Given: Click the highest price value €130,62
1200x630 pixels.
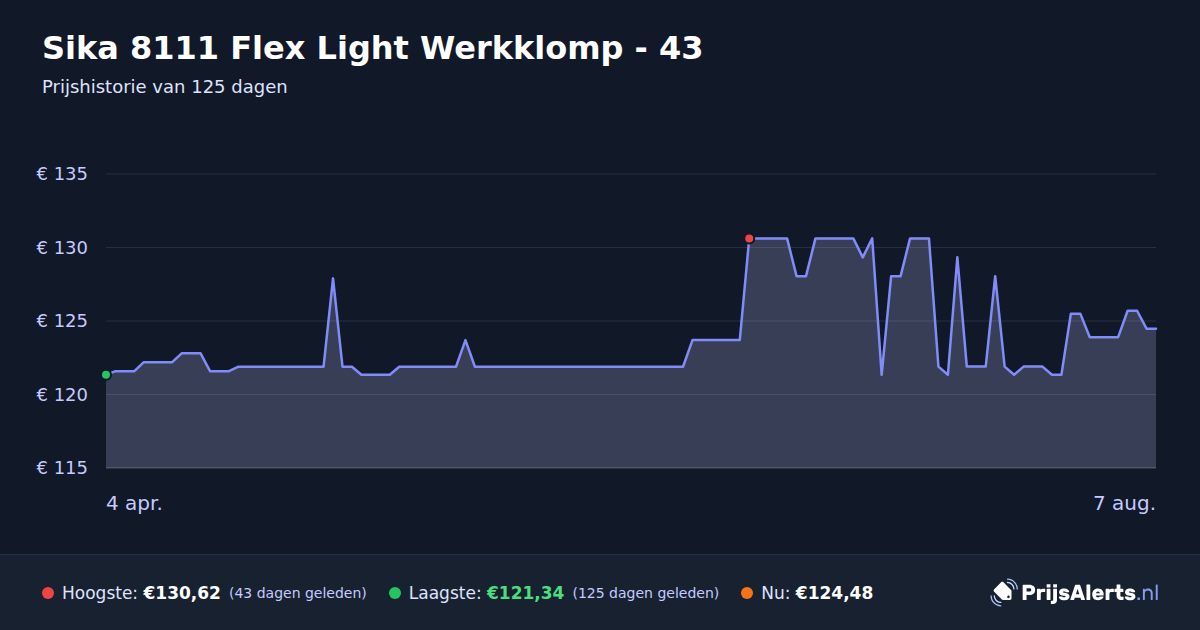Looking at the screenshot, I should [x=181, y=593].
